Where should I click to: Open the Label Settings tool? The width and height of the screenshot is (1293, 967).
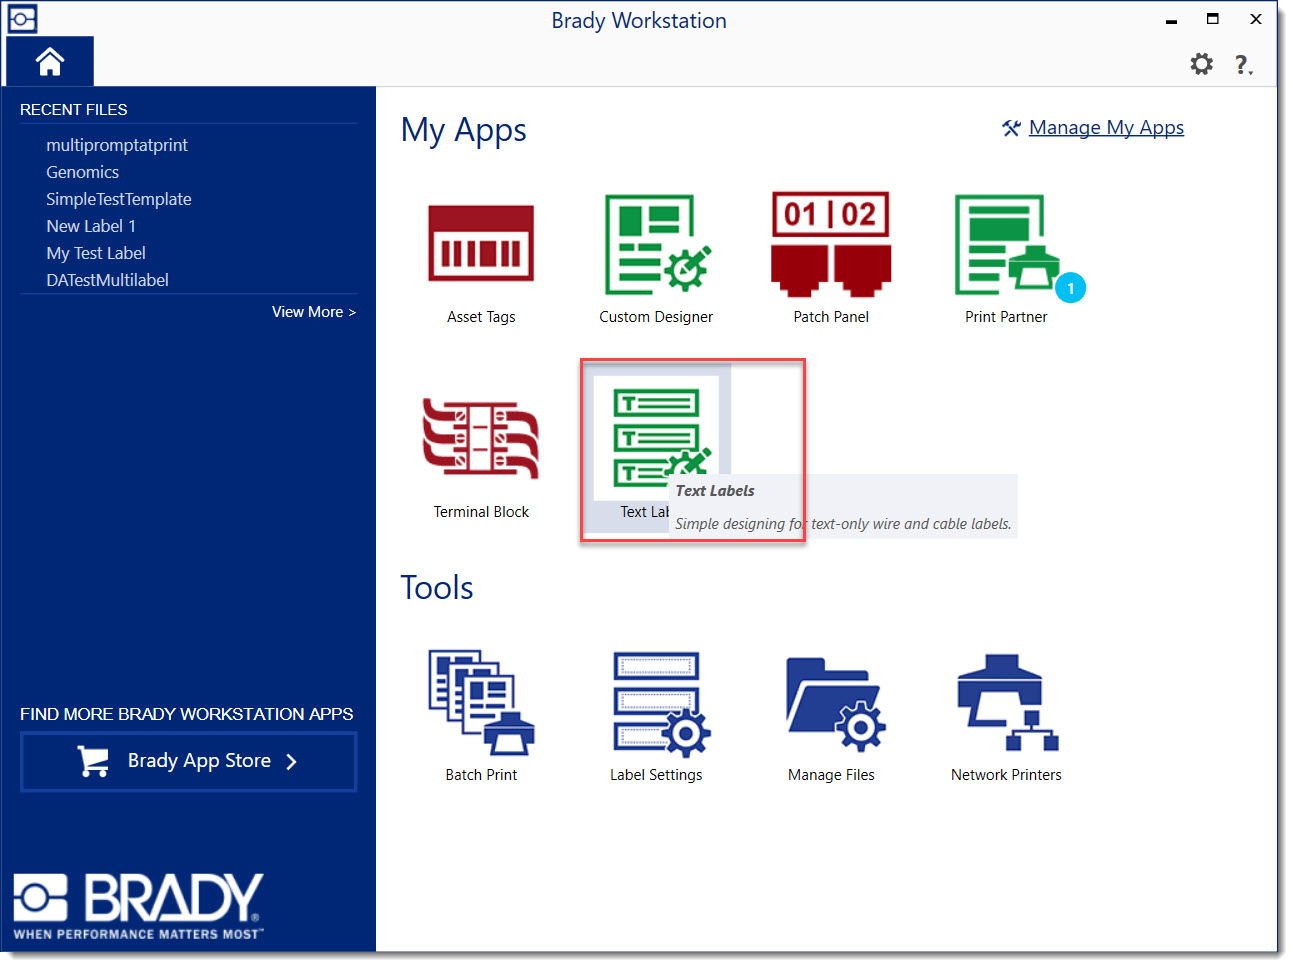656,702
